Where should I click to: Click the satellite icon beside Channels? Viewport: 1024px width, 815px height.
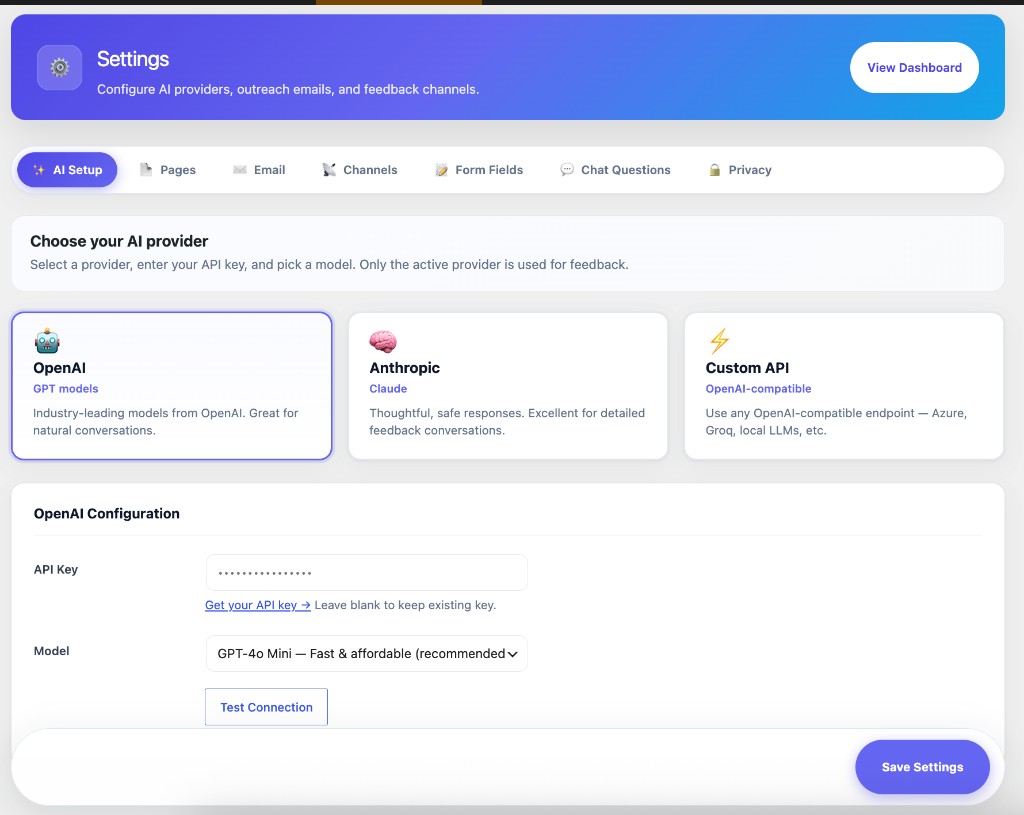(x=329, y=170)
